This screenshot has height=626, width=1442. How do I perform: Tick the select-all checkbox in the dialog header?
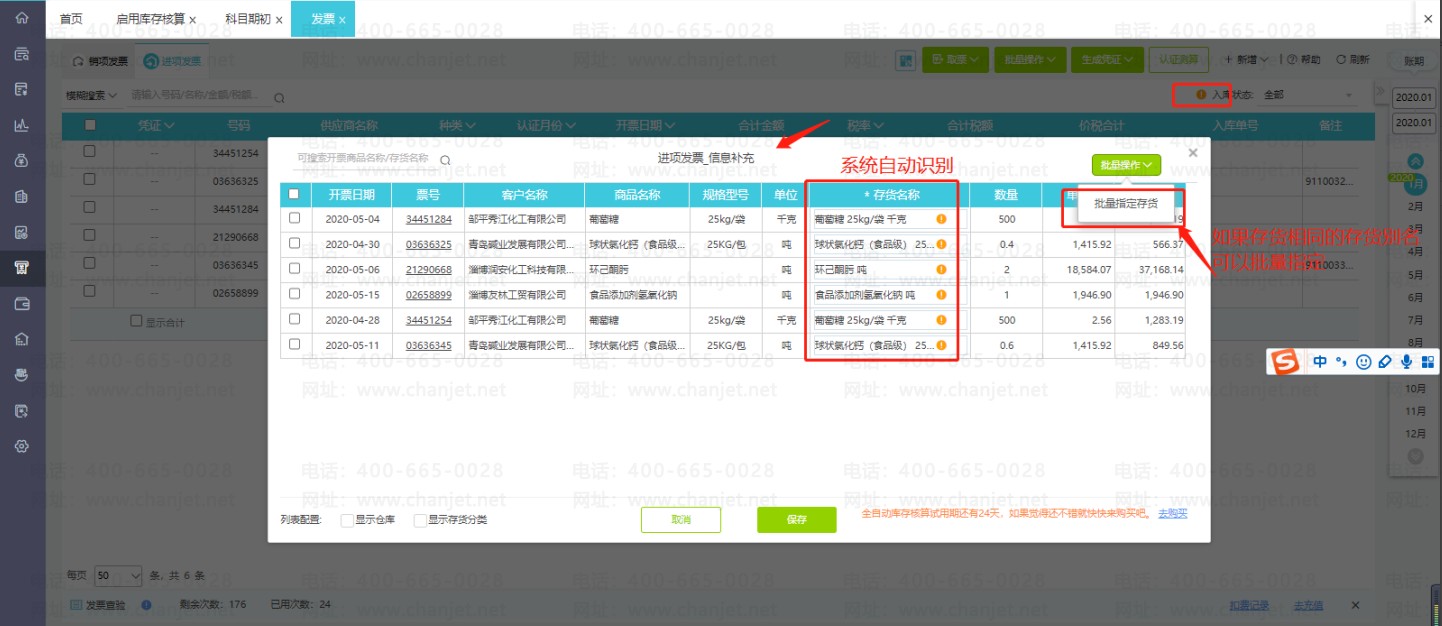(x=293, y=195)
